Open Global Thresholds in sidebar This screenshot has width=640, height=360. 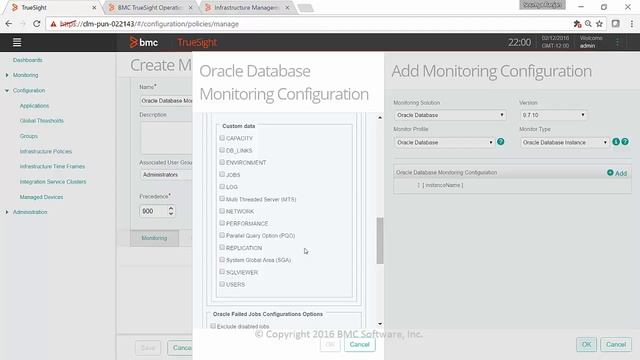click(42, 121)
